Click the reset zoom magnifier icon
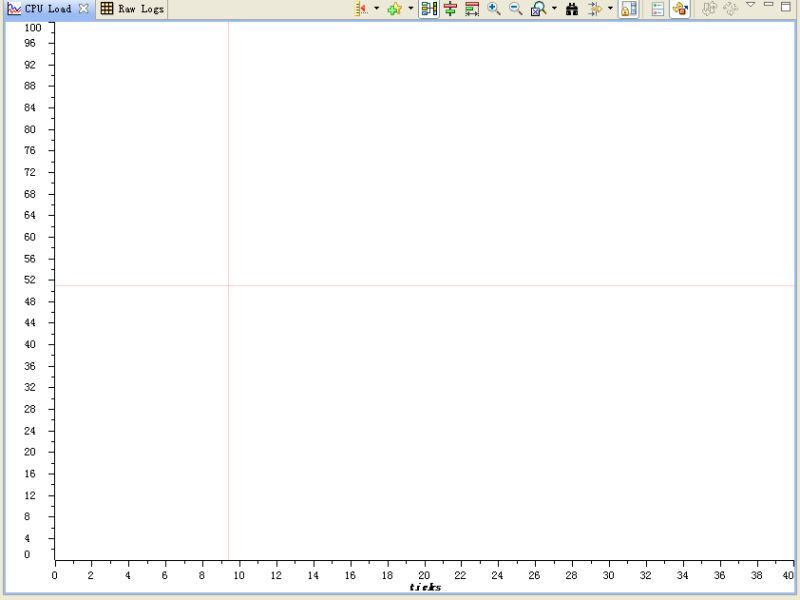Image resolution: width=800 pixels, height=600 pixels. click(x=538, y=9)
